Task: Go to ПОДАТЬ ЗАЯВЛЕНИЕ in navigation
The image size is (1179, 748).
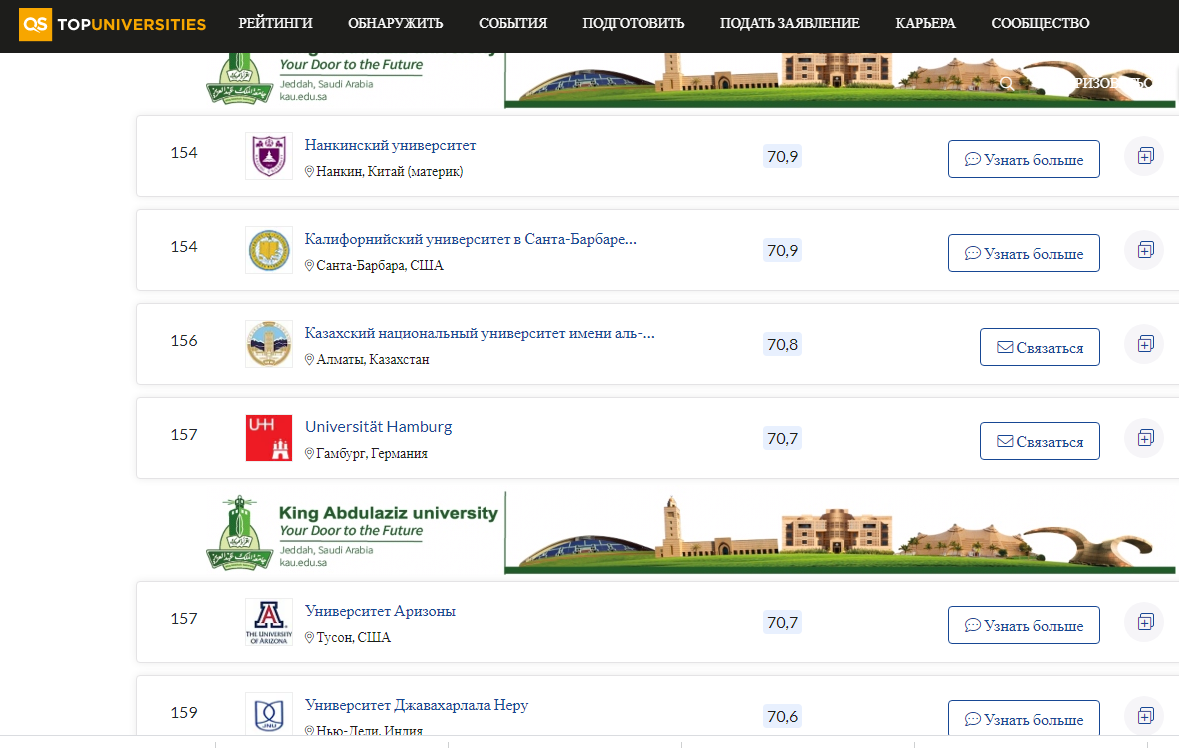Action: 789,23
